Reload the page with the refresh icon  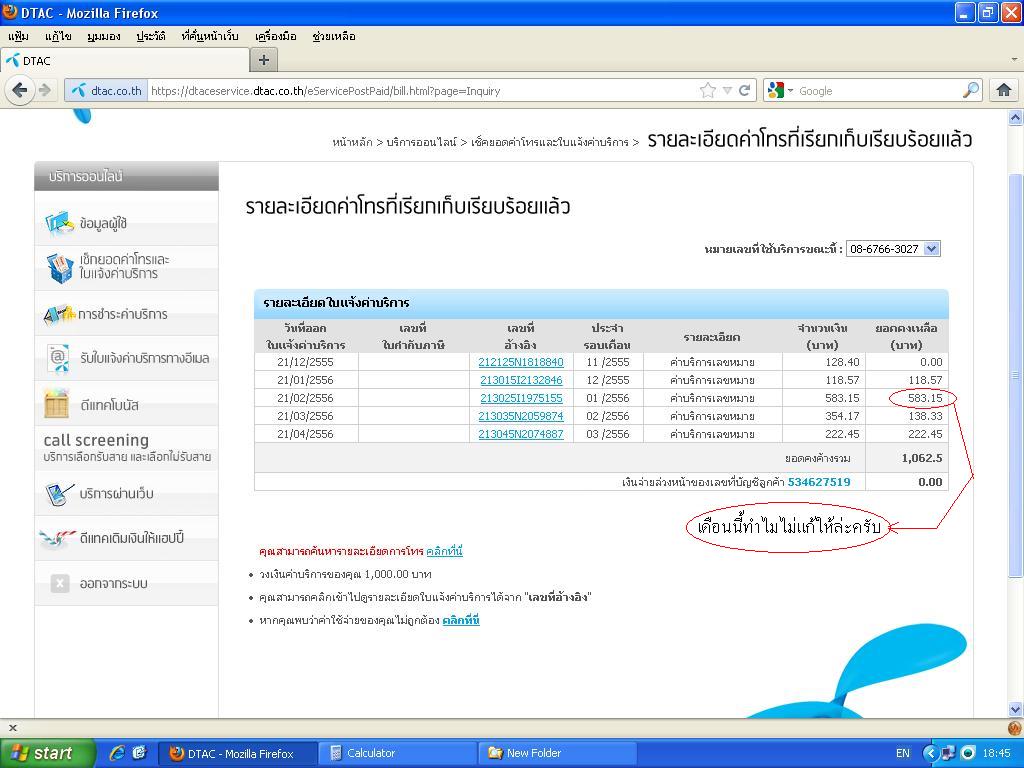[744, 91]
